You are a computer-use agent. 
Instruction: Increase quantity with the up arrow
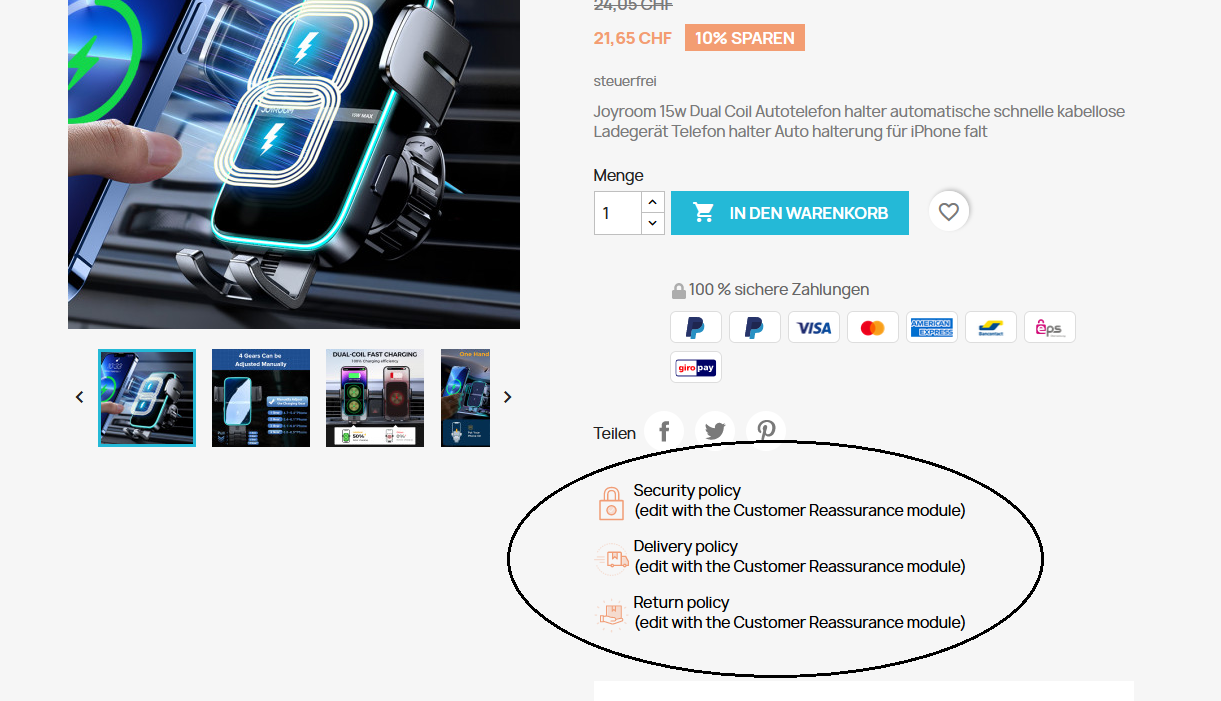[653, 202]
